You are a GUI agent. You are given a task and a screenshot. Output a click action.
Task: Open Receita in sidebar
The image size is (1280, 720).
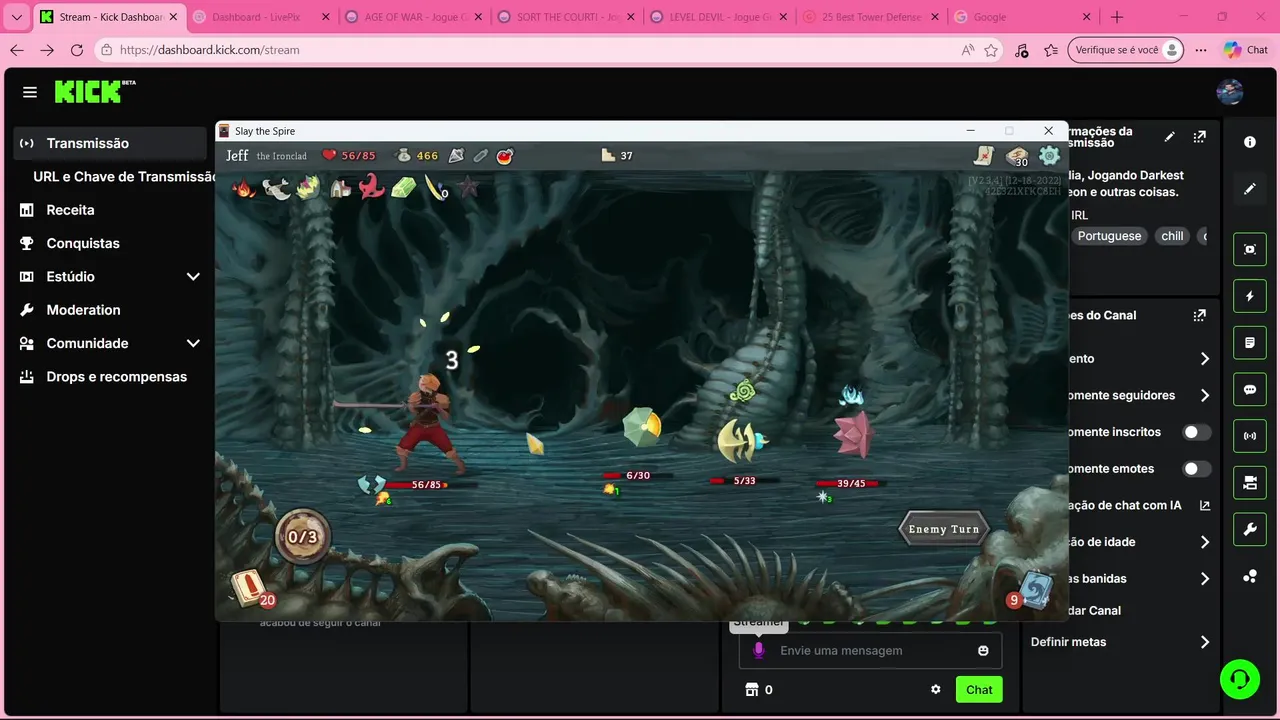[x=110, y=210]
